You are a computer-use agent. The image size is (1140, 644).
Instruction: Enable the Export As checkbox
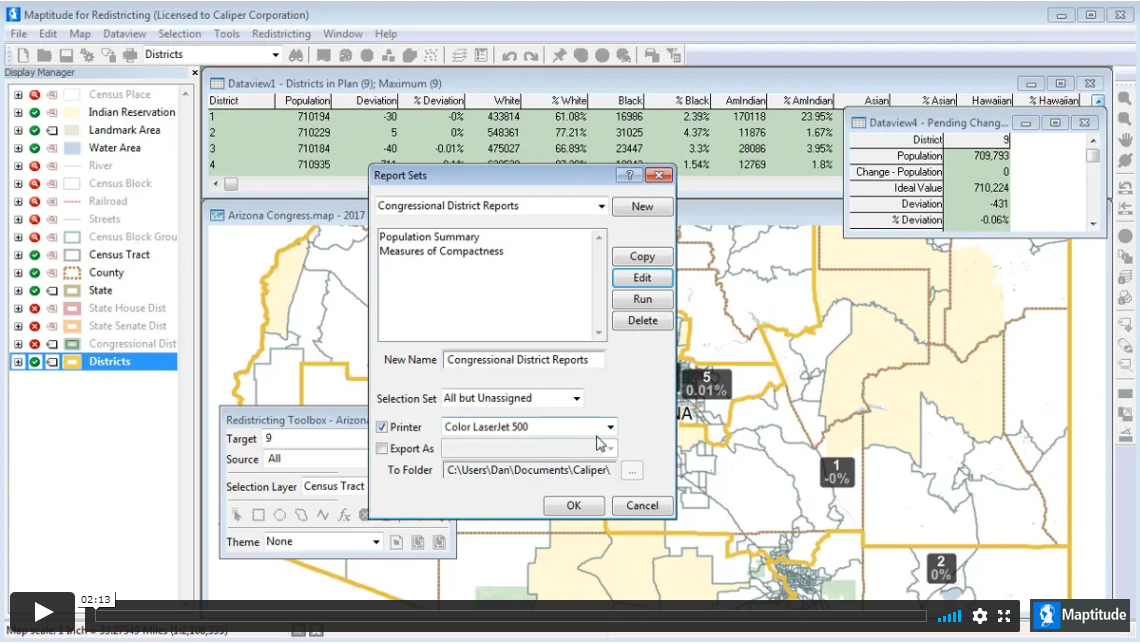[382, 449]
